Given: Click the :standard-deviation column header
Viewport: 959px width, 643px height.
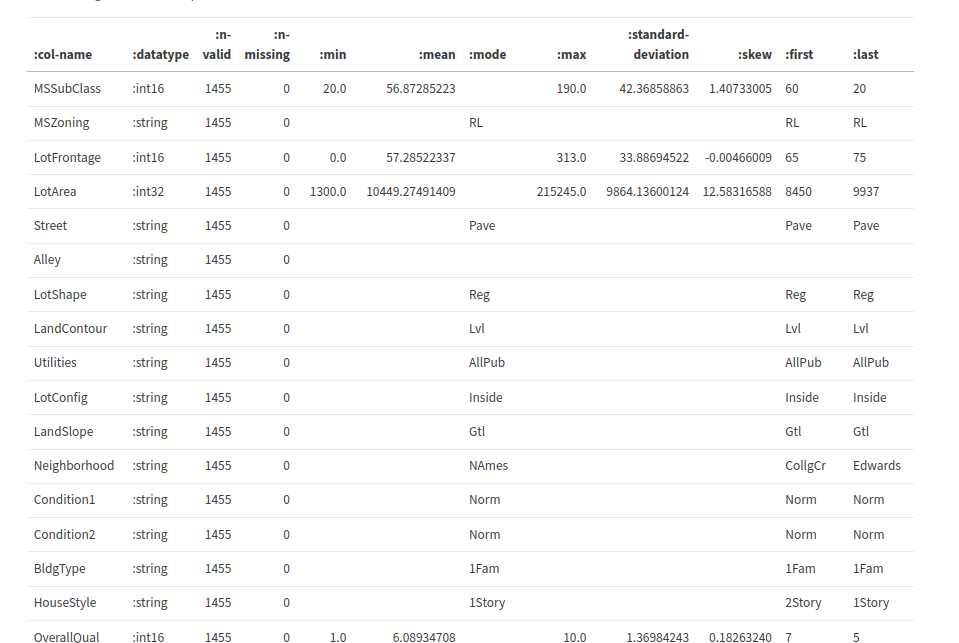Looking at the screenshot, I should coord(658,45).
